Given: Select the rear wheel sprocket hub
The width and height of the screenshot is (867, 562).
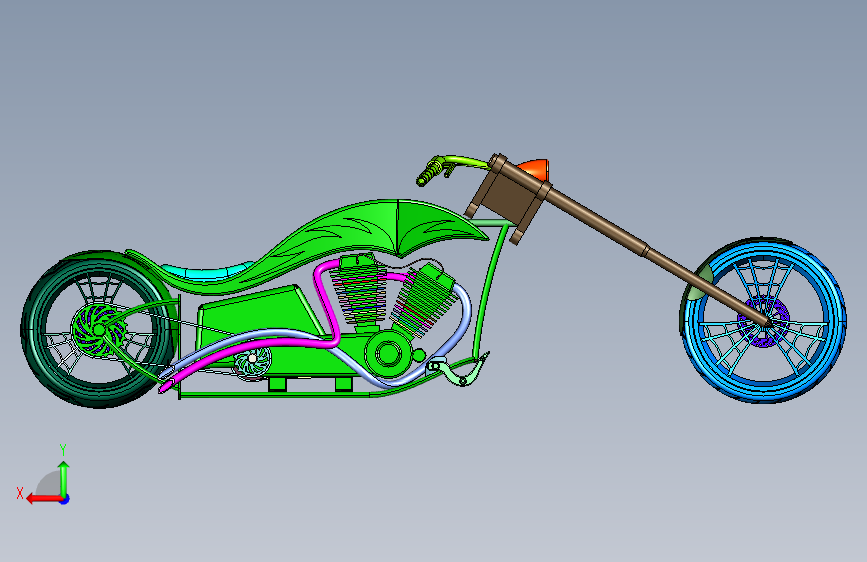Looking at the screenshot, I should [x=98, y=330].
